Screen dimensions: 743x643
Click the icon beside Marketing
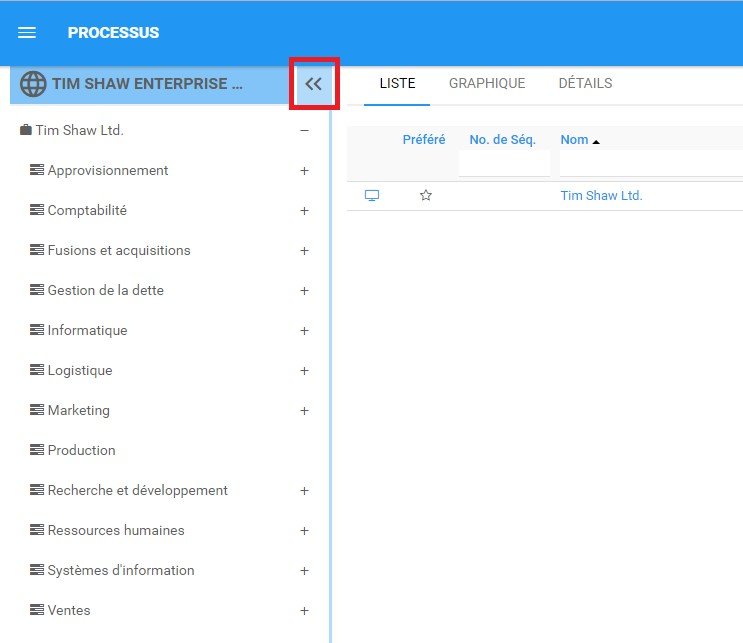(37, 410)
